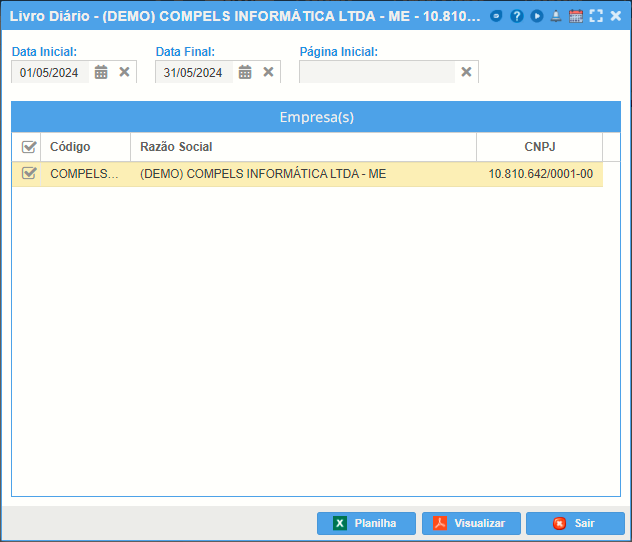Open the help question mark icon
This screenshot has height=542, width=632.
(x=516, y=16)
